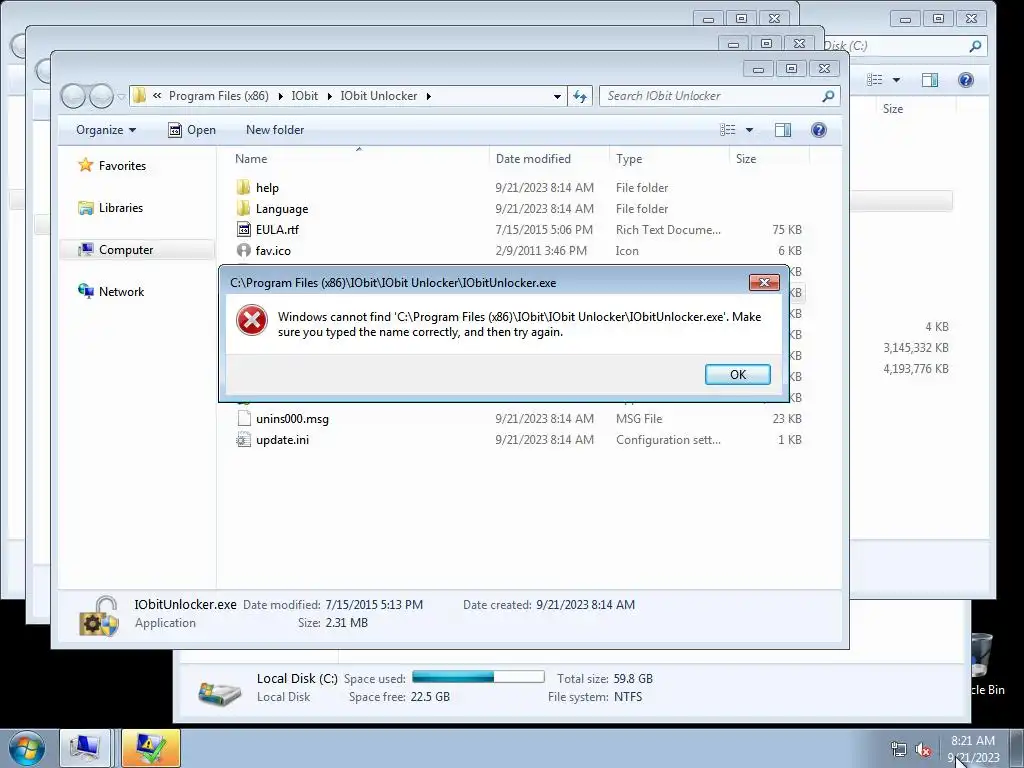1024x768 pixels.
Task: Select the Language folder icon
Action: (244, 208)
